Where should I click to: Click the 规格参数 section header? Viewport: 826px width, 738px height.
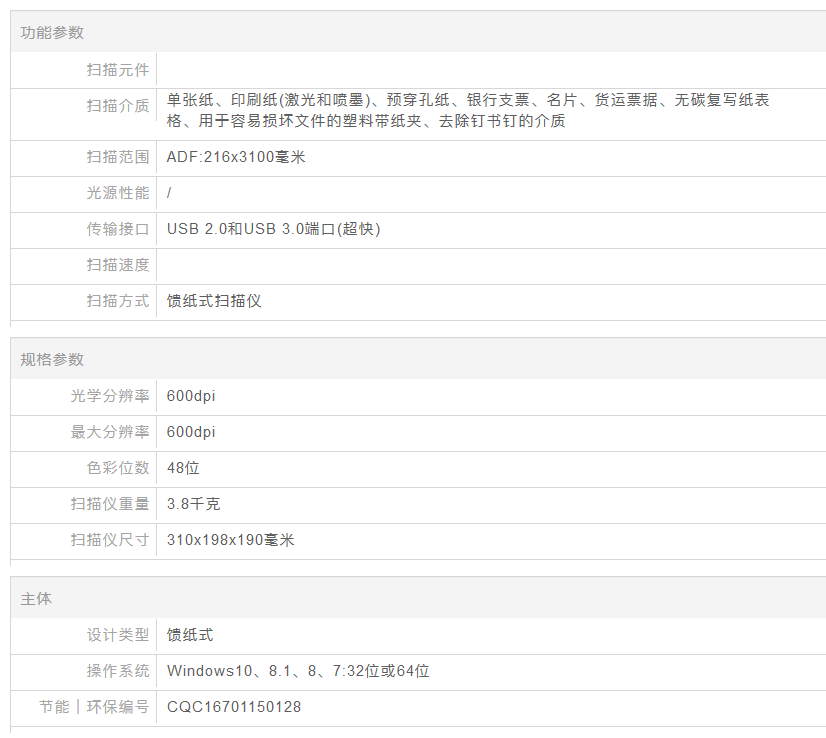(52, 360)
